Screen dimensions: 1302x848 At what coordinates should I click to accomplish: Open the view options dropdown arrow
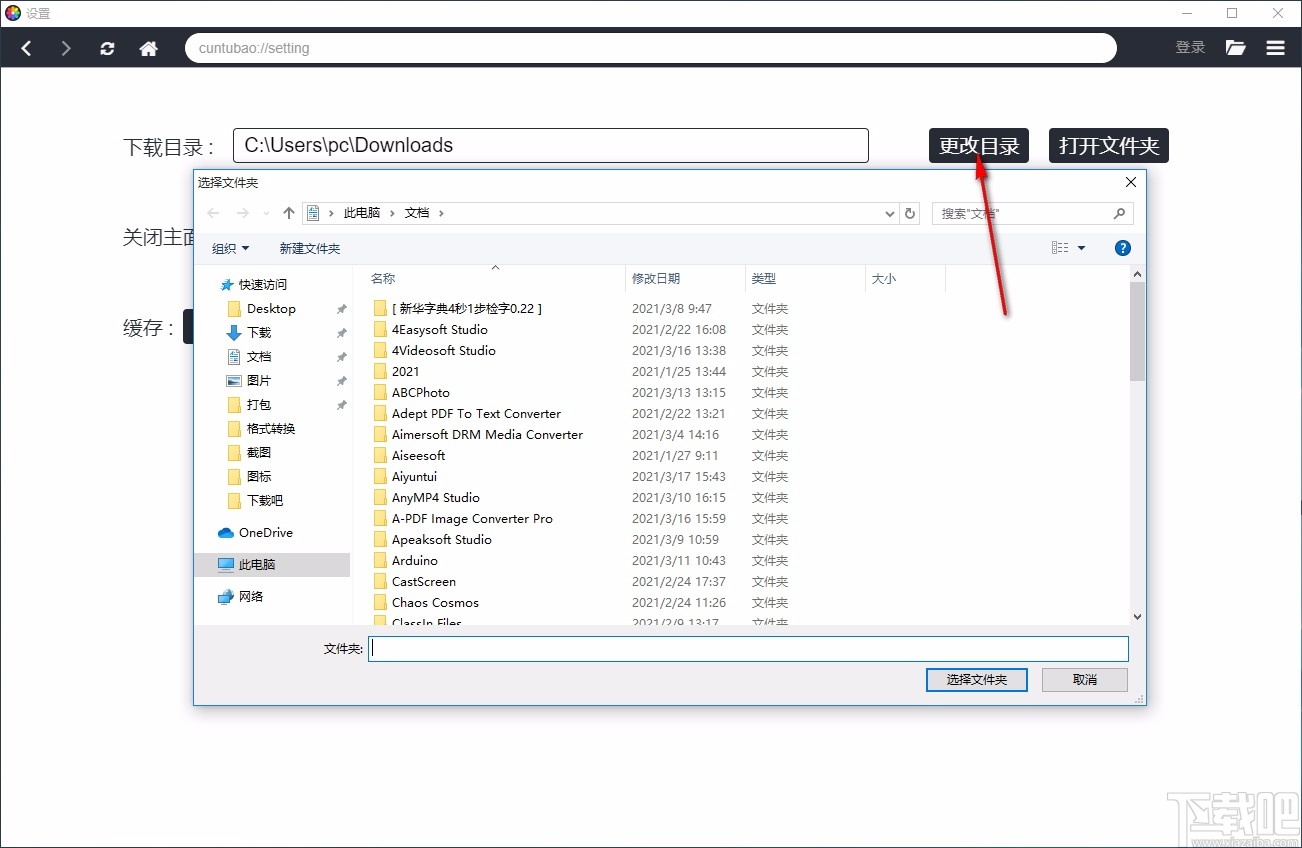click(x=1081, y=248)
